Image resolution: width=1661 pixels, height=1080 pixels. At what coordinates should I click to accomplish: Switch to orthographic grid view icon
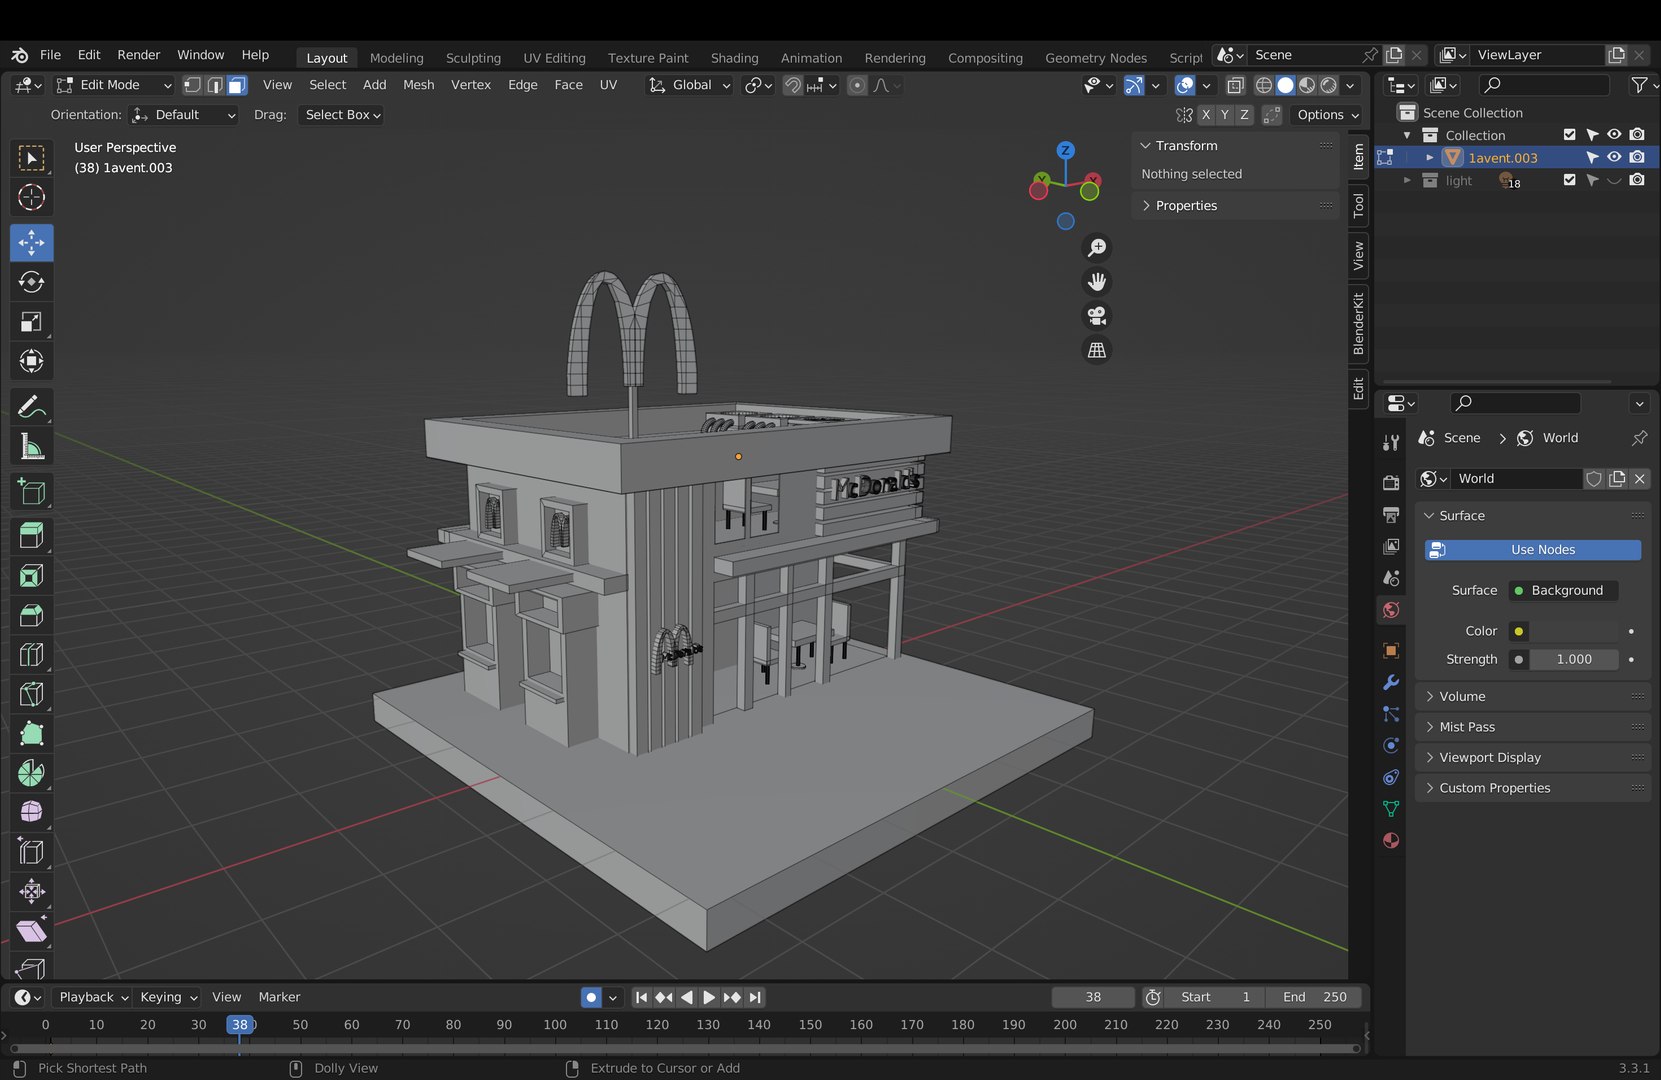(x=1097, y=350)
